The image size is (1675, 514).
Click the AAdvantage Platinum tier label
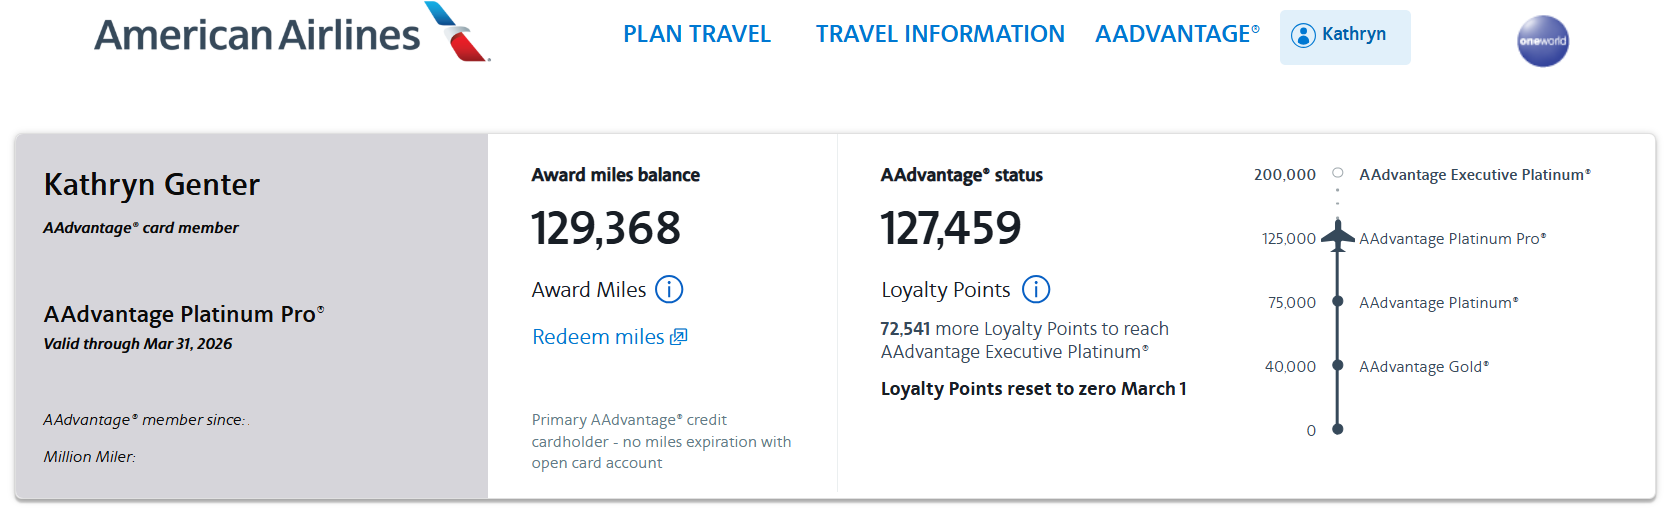pyautogui.click(x=1438, y=303)
